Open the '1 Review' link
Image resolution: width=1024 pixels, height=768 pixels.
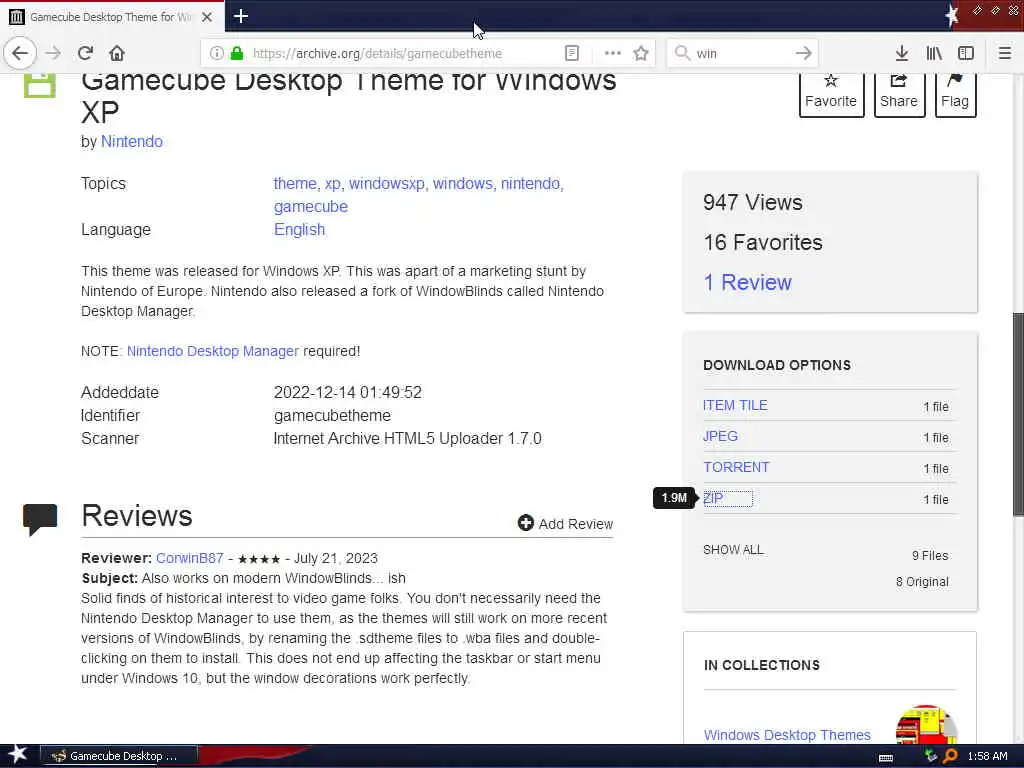point(747,282)
